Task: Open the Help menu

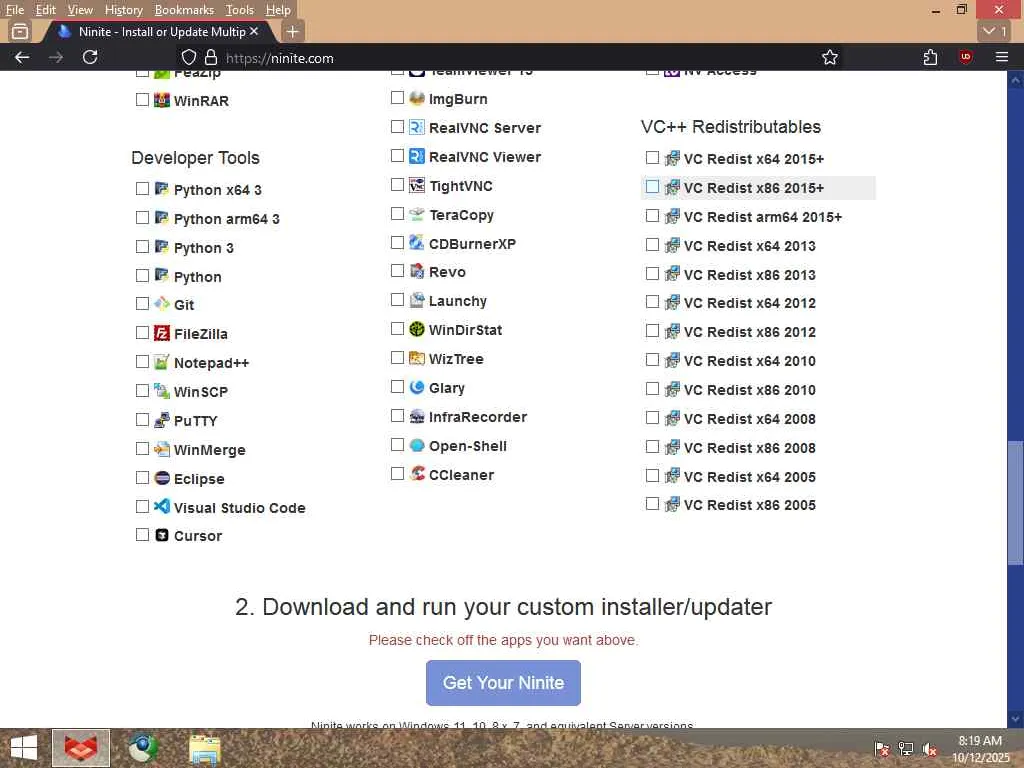Action: 278,10
